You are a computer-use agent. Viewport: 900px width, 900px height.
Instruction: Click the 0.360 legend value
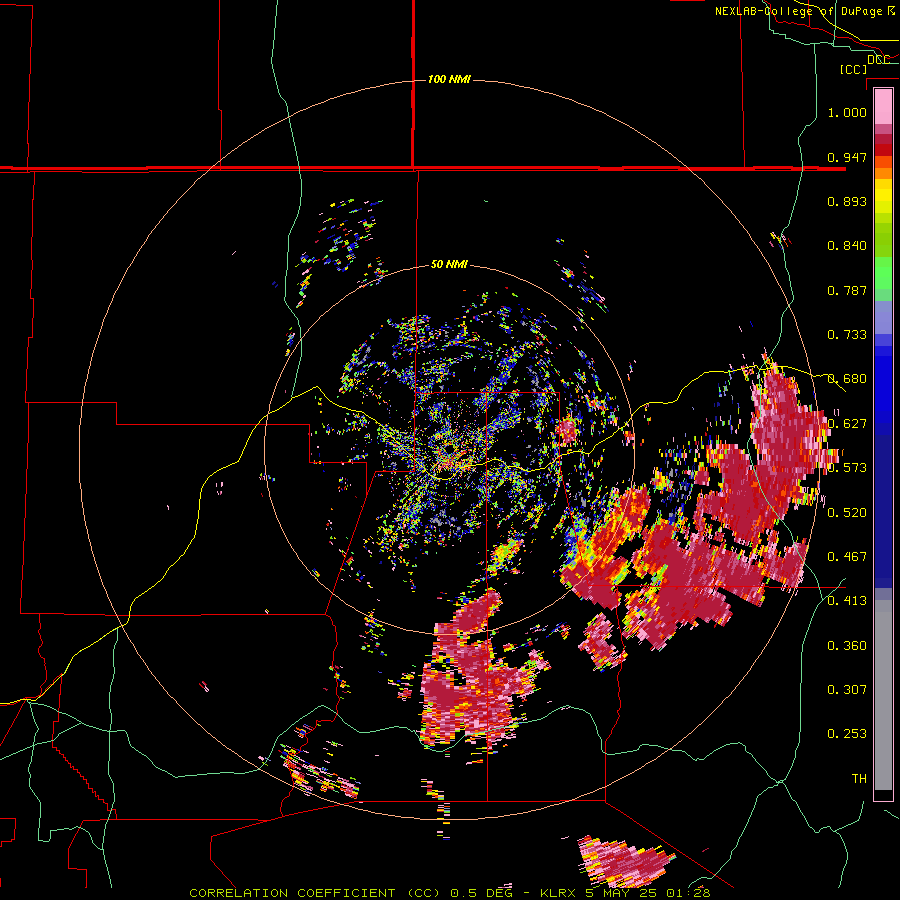pyautogui.click(x=847, y=646)
